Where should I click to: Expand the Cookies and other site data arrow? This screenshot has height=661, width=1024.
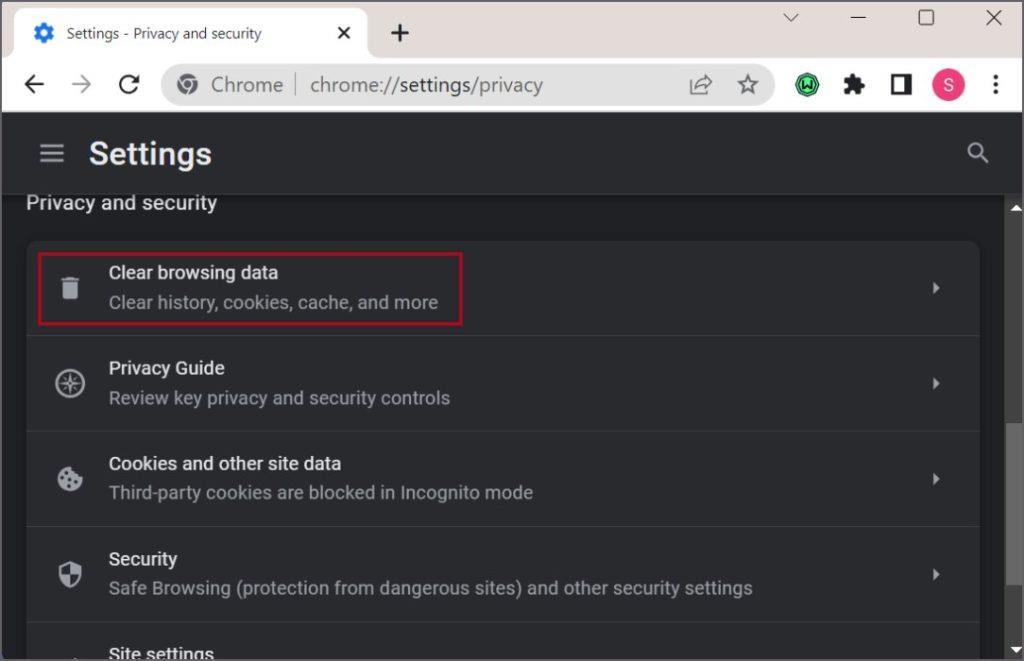936,479
